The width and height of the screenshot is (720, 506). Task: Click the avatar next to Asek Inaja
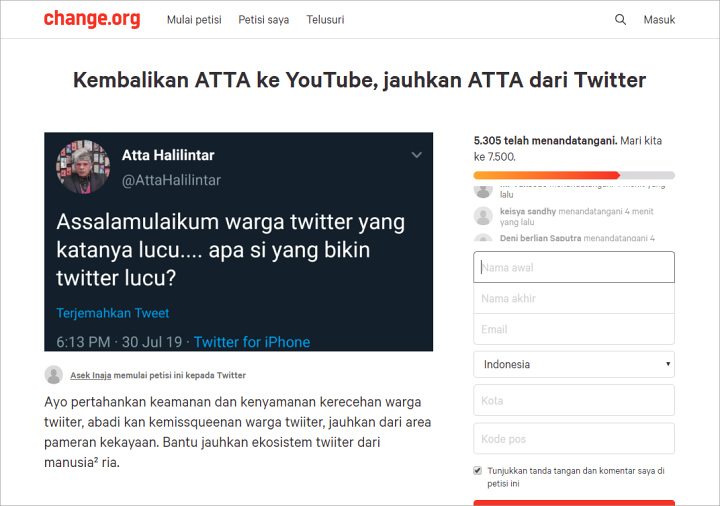point(53,375)
